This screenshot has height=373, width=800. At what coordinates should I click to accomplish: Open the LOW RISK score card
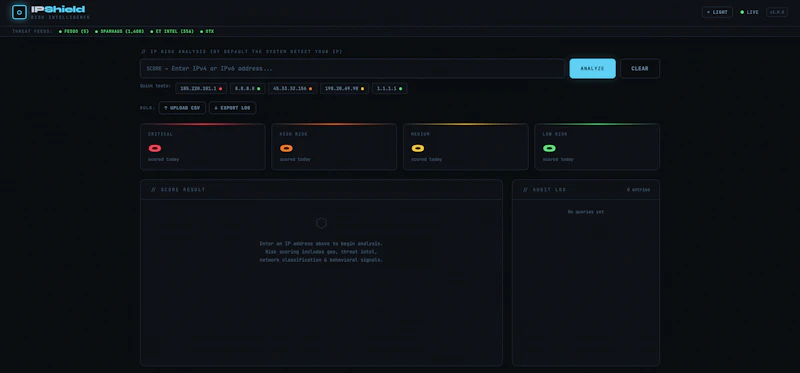[x=597, y=146]
